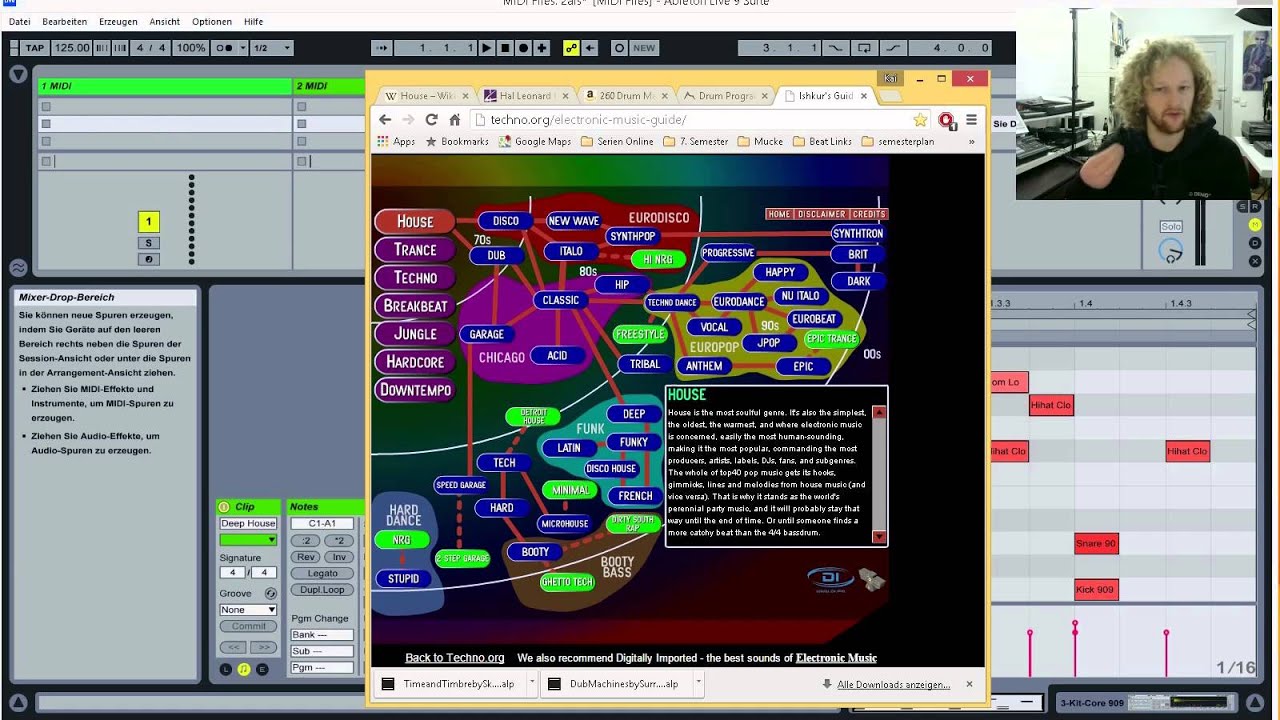Click Chrome back arrow button
Image resolution: width=1280 pixels, height=720 pixels.
[385, 119]
